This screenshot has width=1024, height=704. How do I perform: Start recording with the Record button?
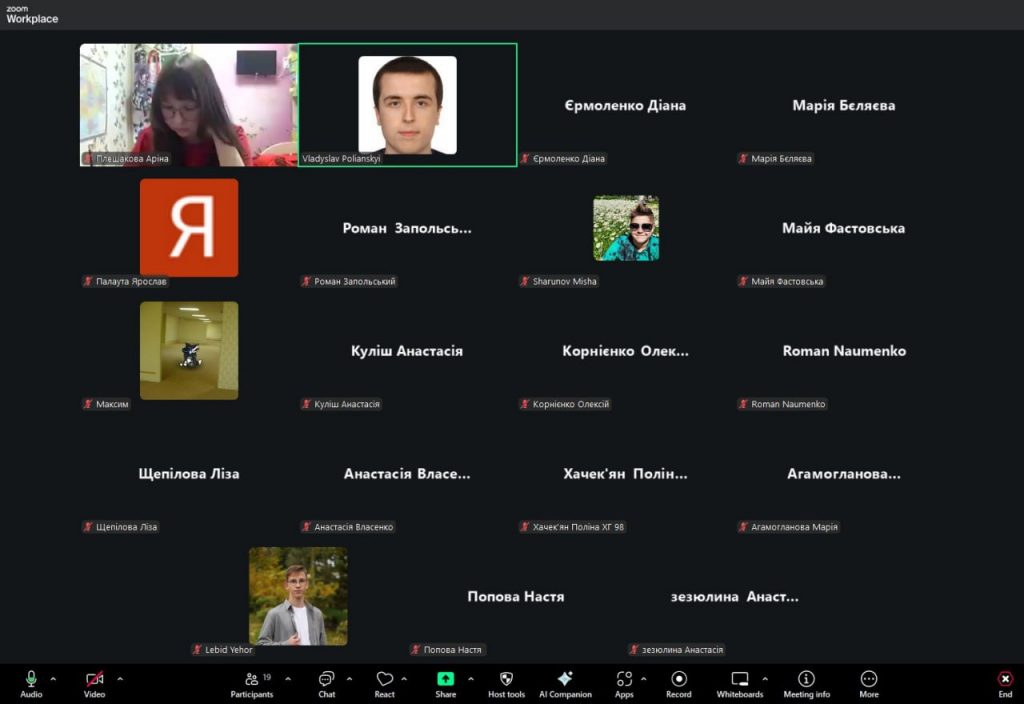(678, 683)
